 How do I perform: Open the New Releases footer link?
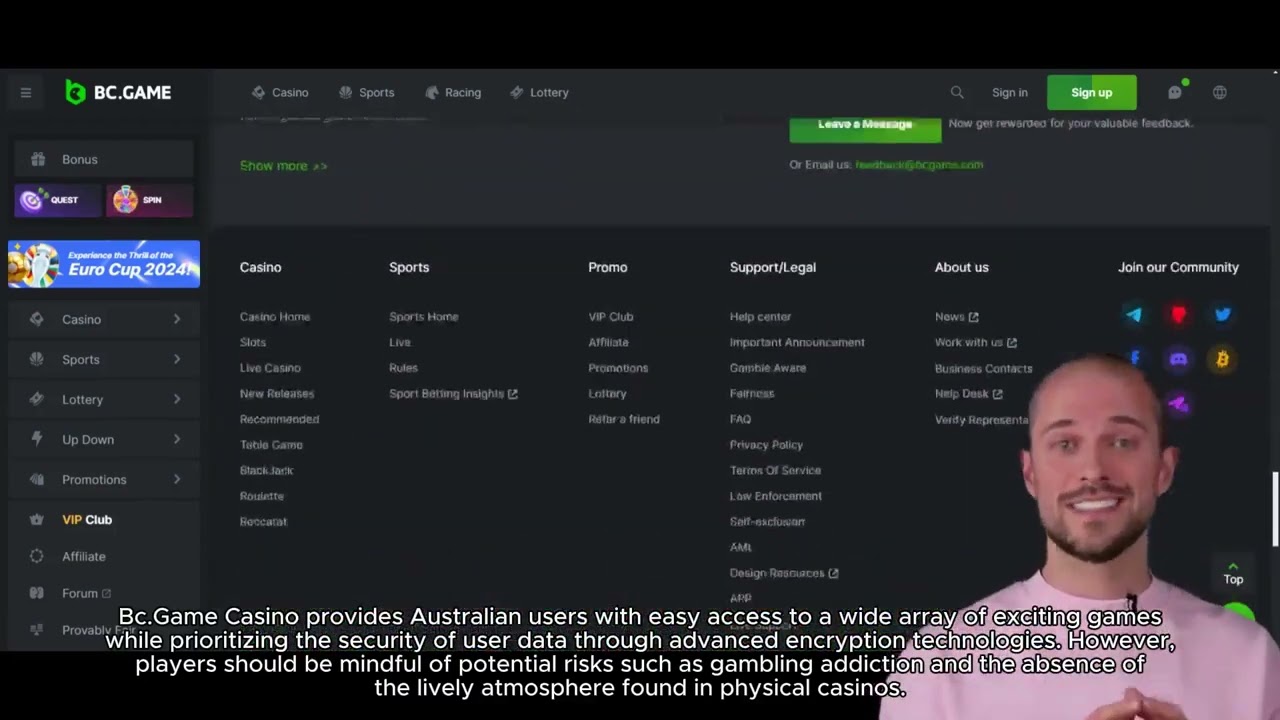click(277, 394)
